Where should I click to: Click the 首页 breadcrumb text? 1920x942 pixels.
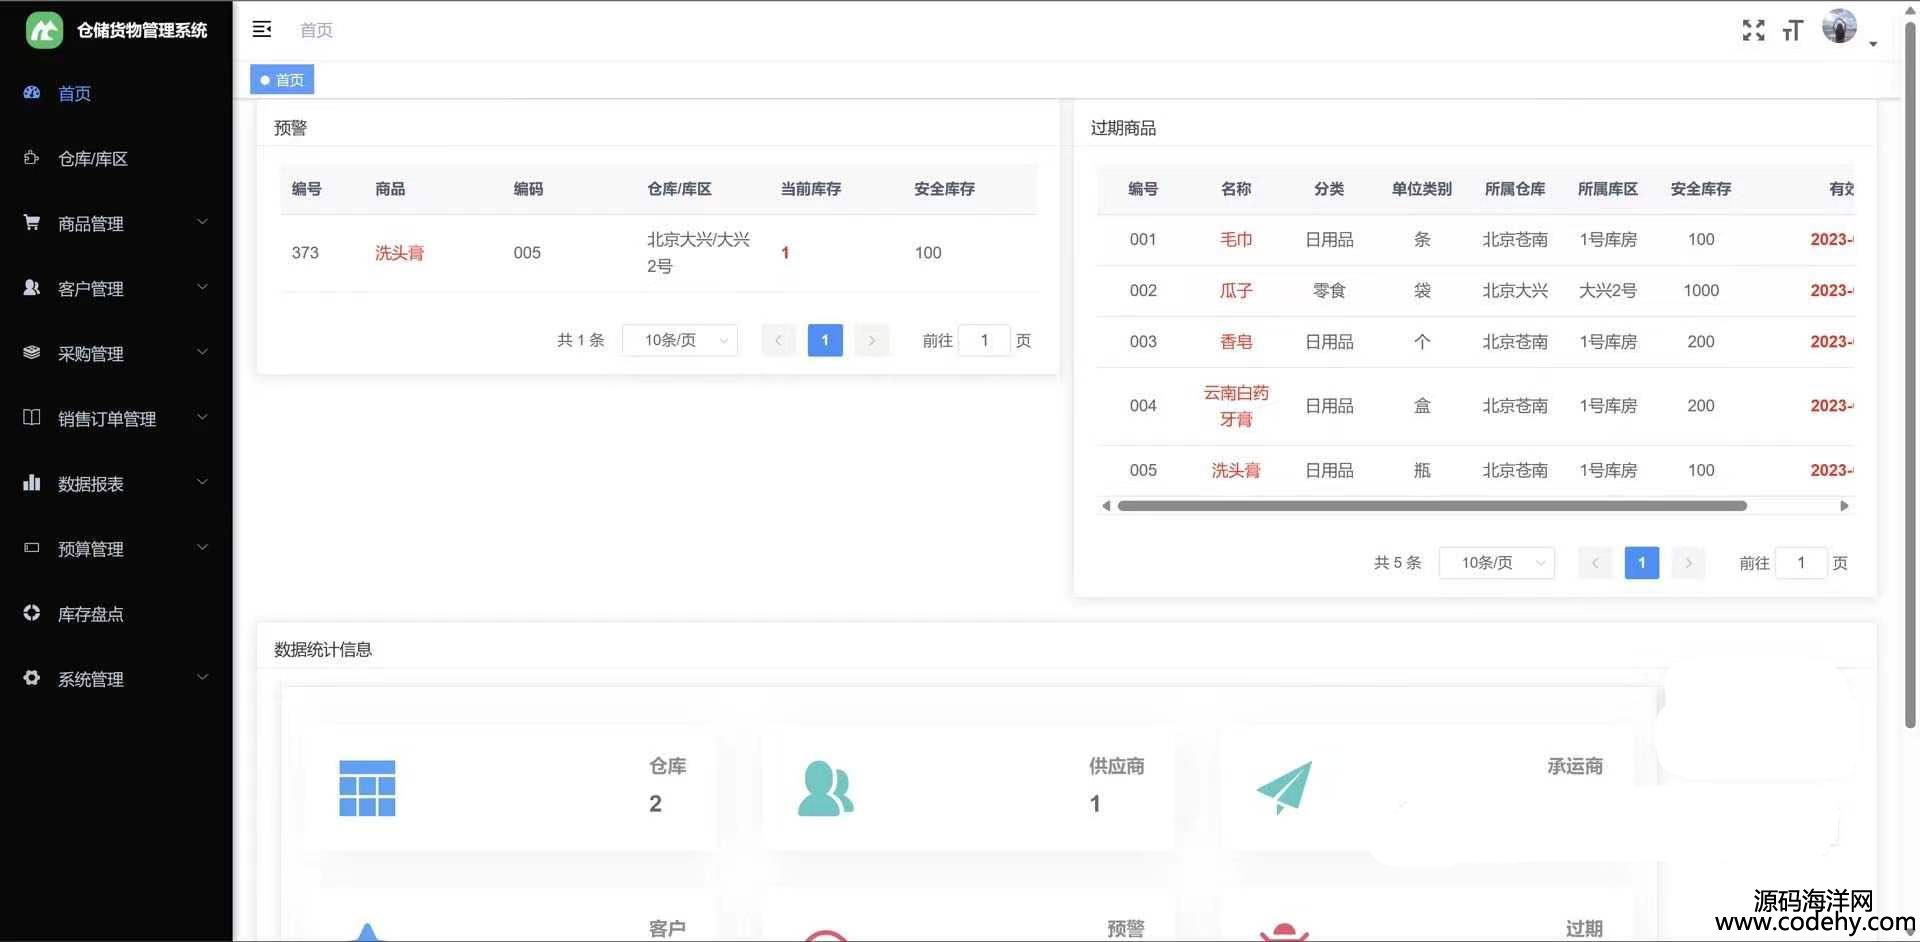[316, 30]
